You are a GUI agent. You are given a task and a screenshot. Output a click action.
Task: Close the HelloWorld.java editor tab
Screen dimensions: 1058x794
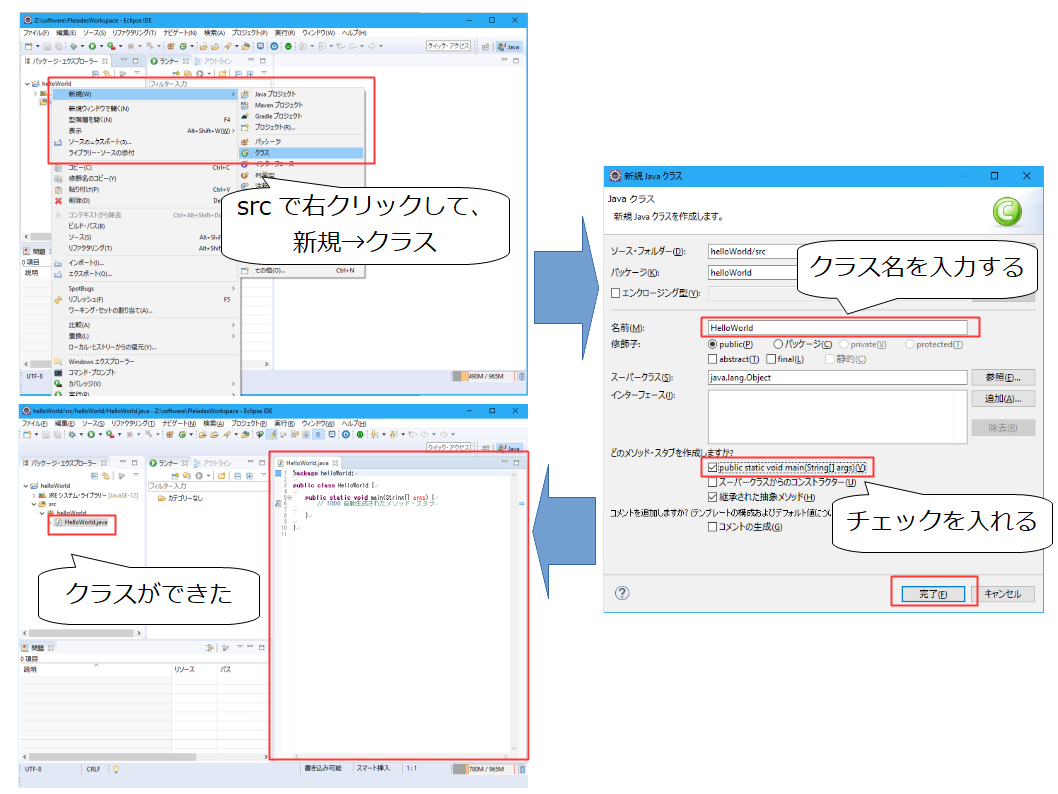tap(335, 463)
